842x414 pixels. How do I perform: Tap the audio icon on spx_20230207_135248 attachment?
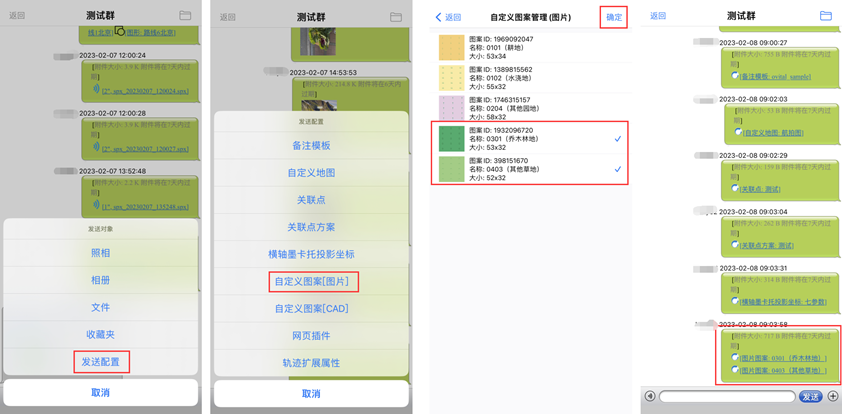96,205
